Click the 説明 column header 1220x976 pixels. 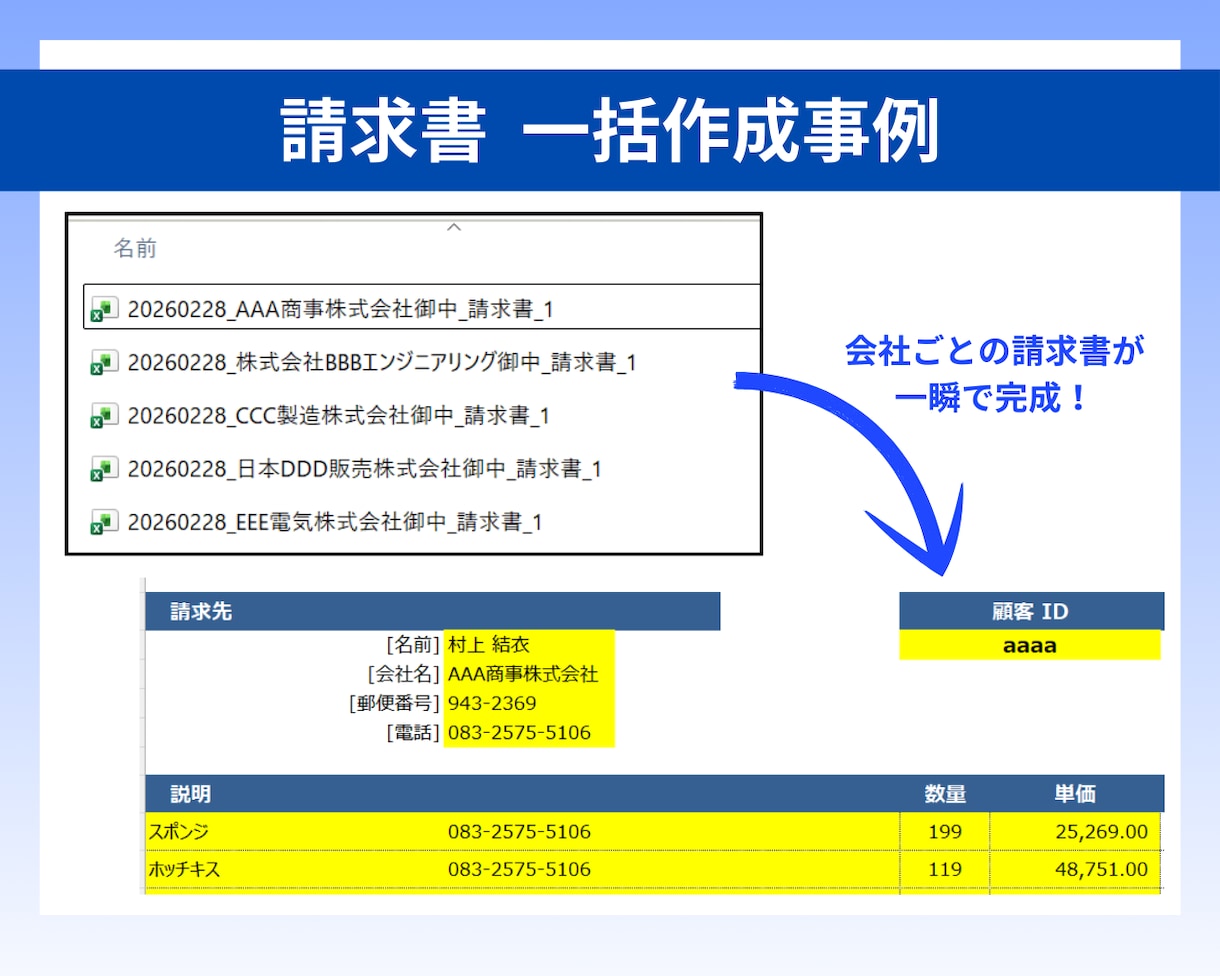point(190,794)
